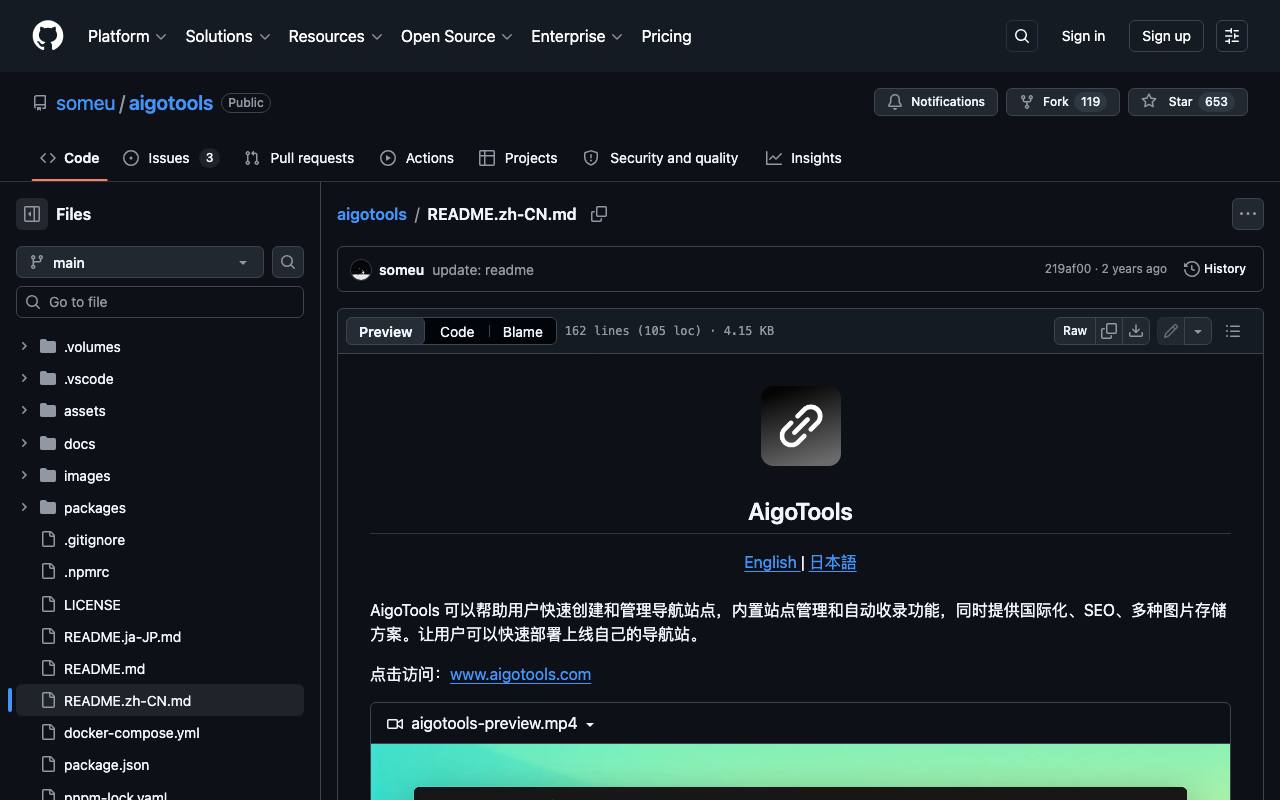Open the search magnifier in the header
Viewport: 1280px width, 800px height.
(x=1022, y=36)
